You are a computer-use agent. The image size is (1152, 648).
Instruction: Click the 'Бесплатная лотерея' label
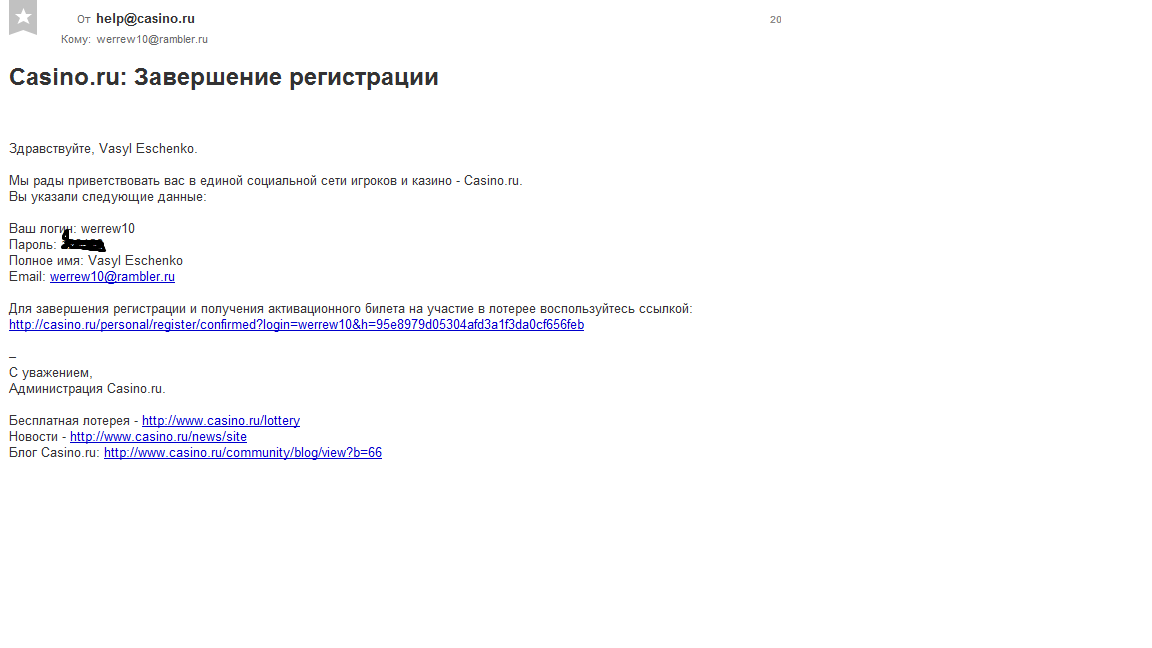pyautogui.click(x=69, y=421)
